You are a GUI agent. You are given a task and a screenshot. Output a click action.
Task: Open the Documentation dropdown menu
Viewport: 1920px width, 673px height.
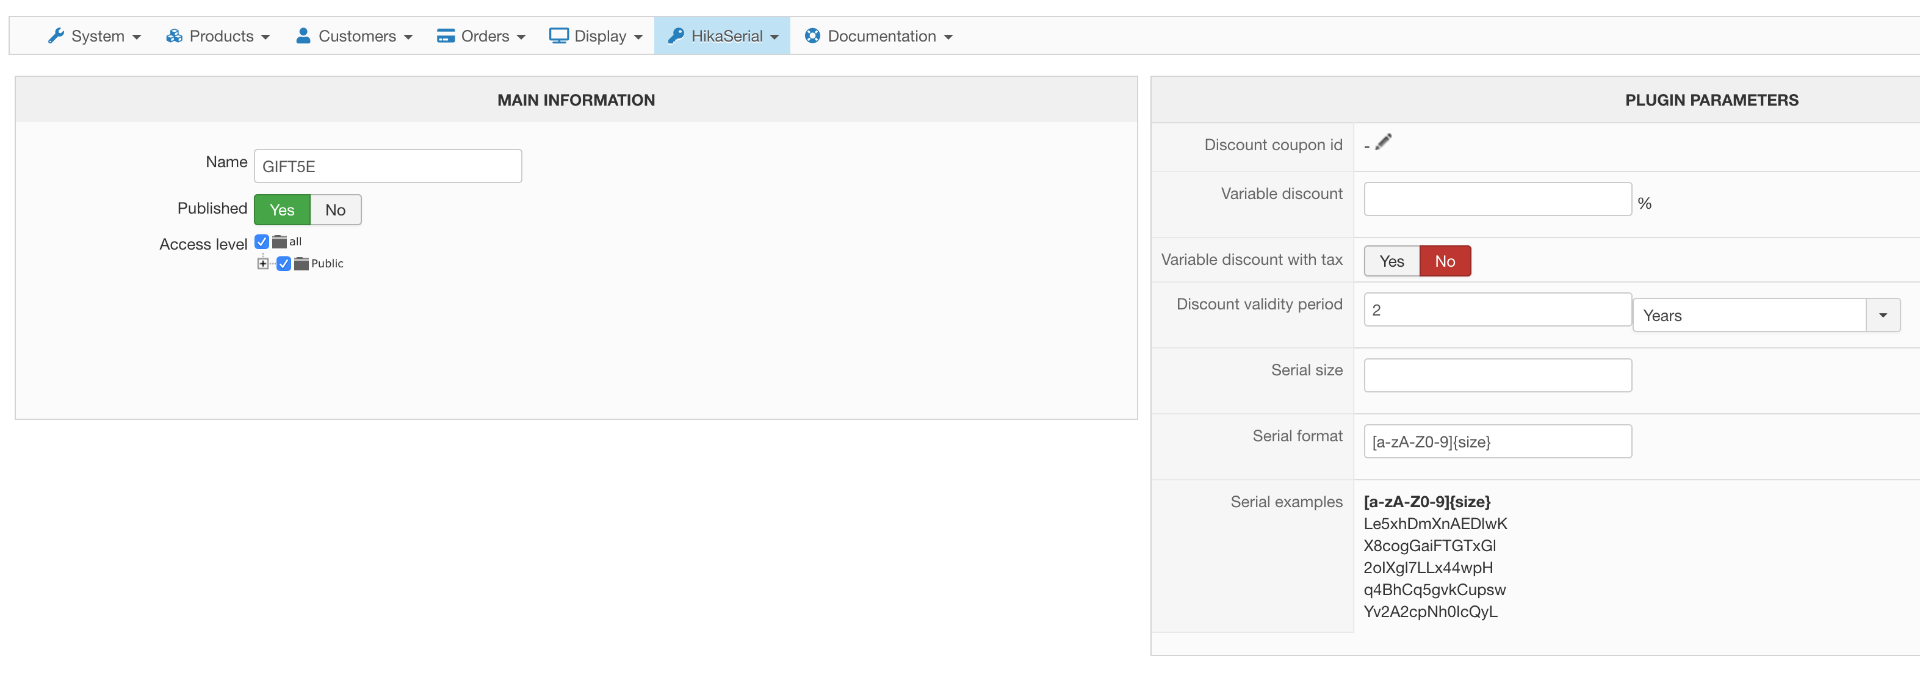click(x=880, y=36)
